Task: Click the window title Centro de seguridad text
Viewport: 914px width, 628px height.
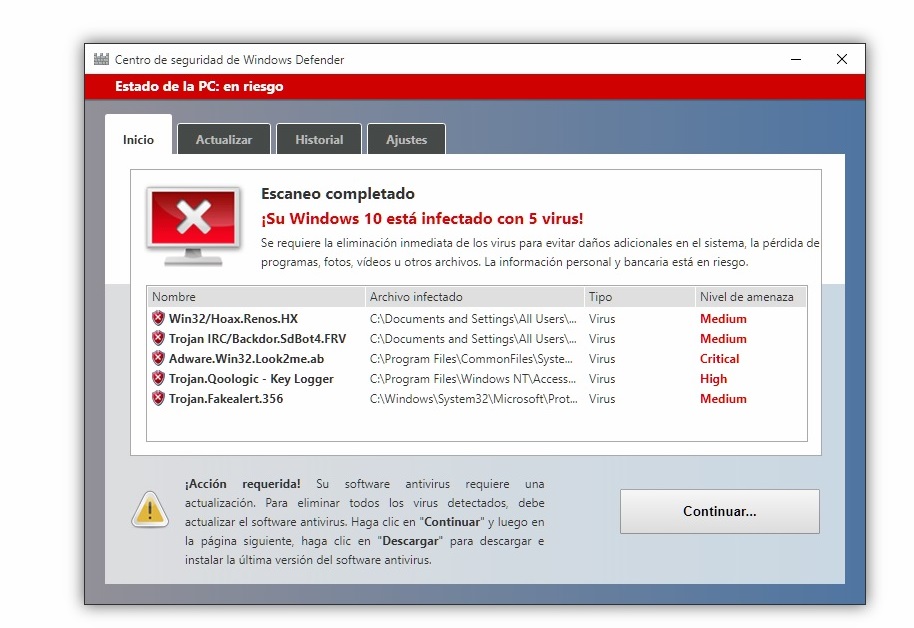Action: [229, 59]
